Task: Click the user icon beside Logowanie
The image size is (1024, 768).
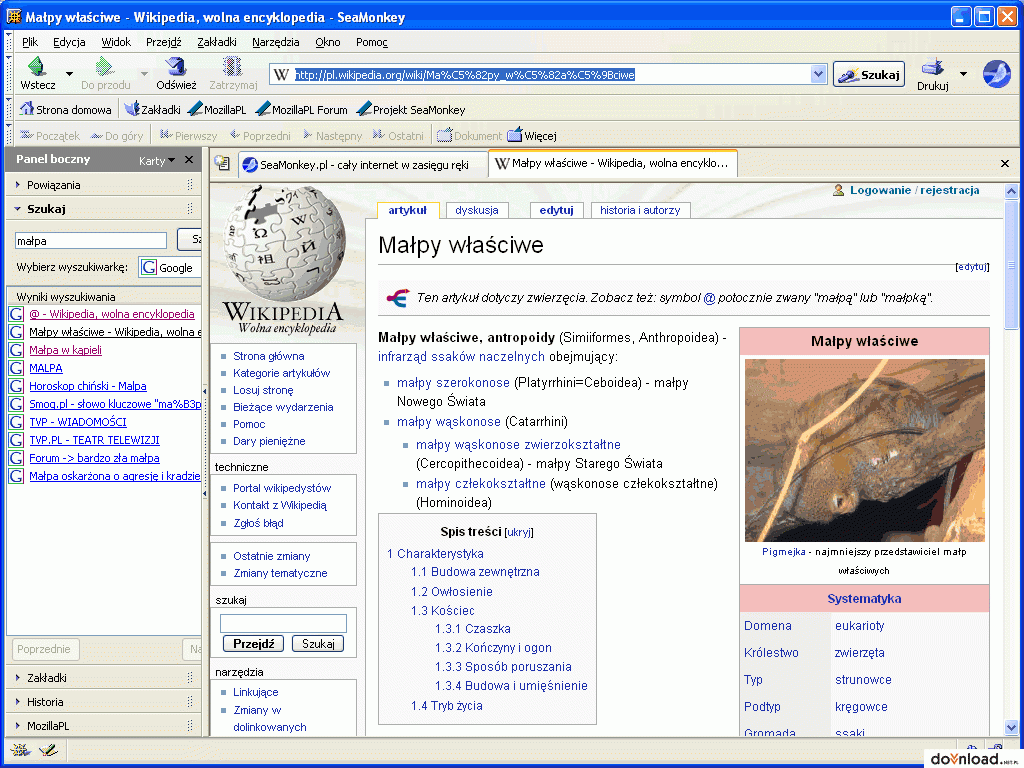Action: pyautogui.click(x=839, y=190)
